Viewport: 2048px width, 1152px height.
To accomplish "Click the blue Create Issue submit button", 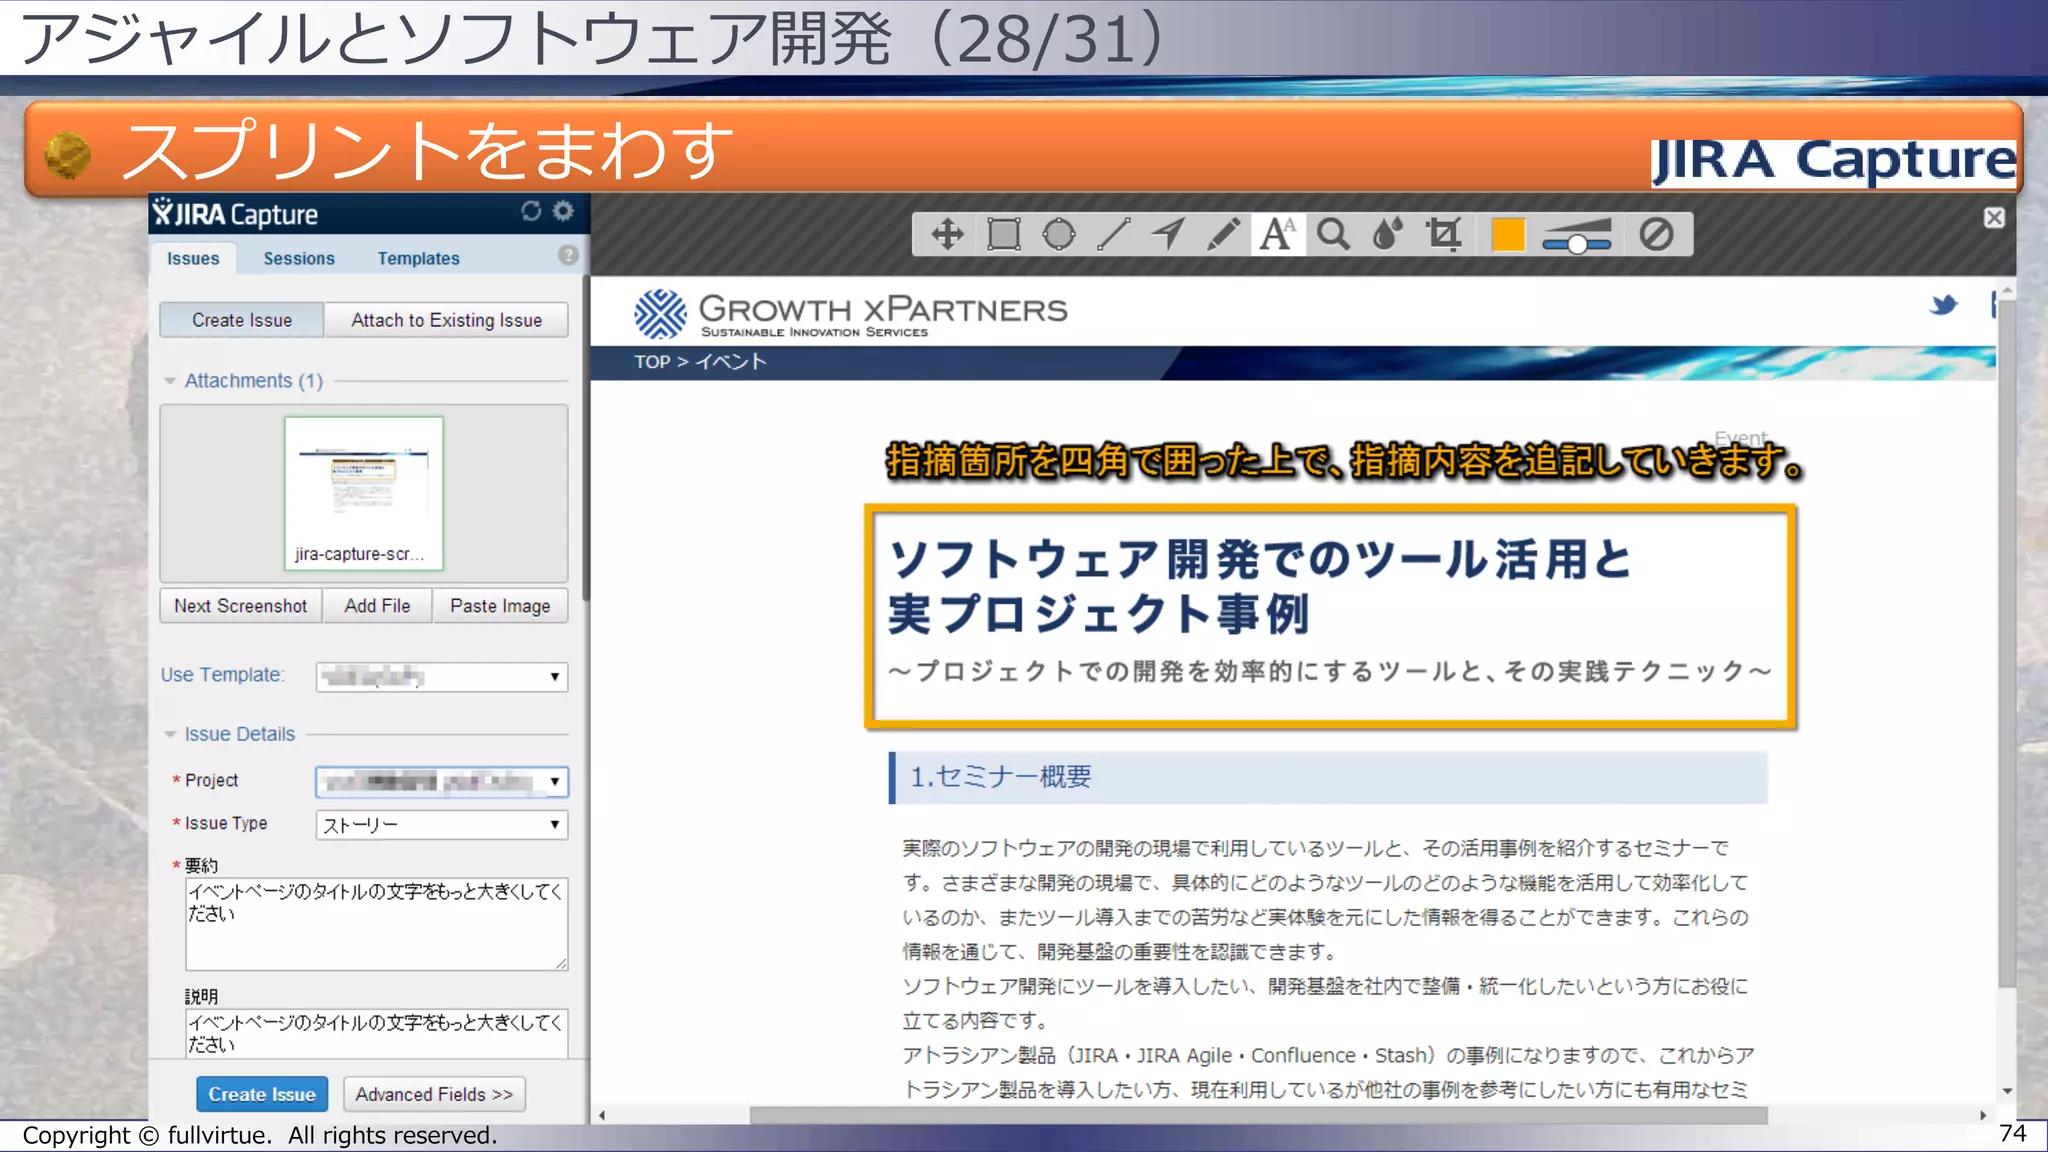I will click(x=262, y=1094).
